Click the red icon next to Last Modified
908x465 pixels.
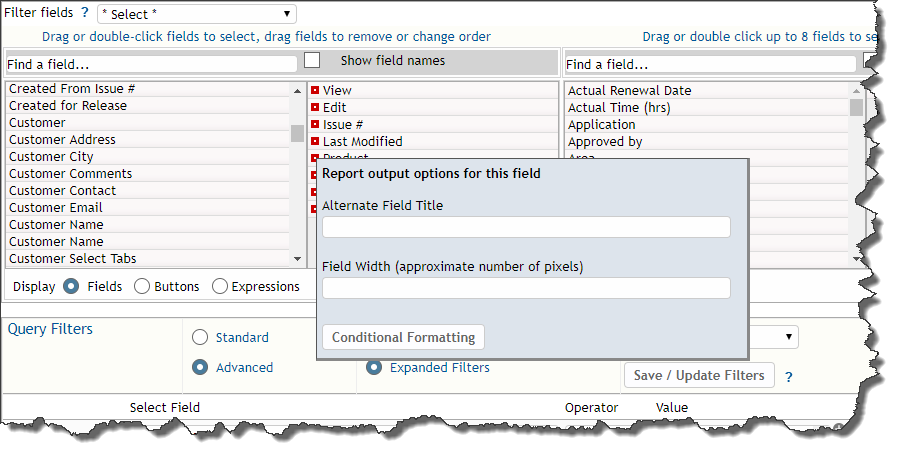(315, 141)
